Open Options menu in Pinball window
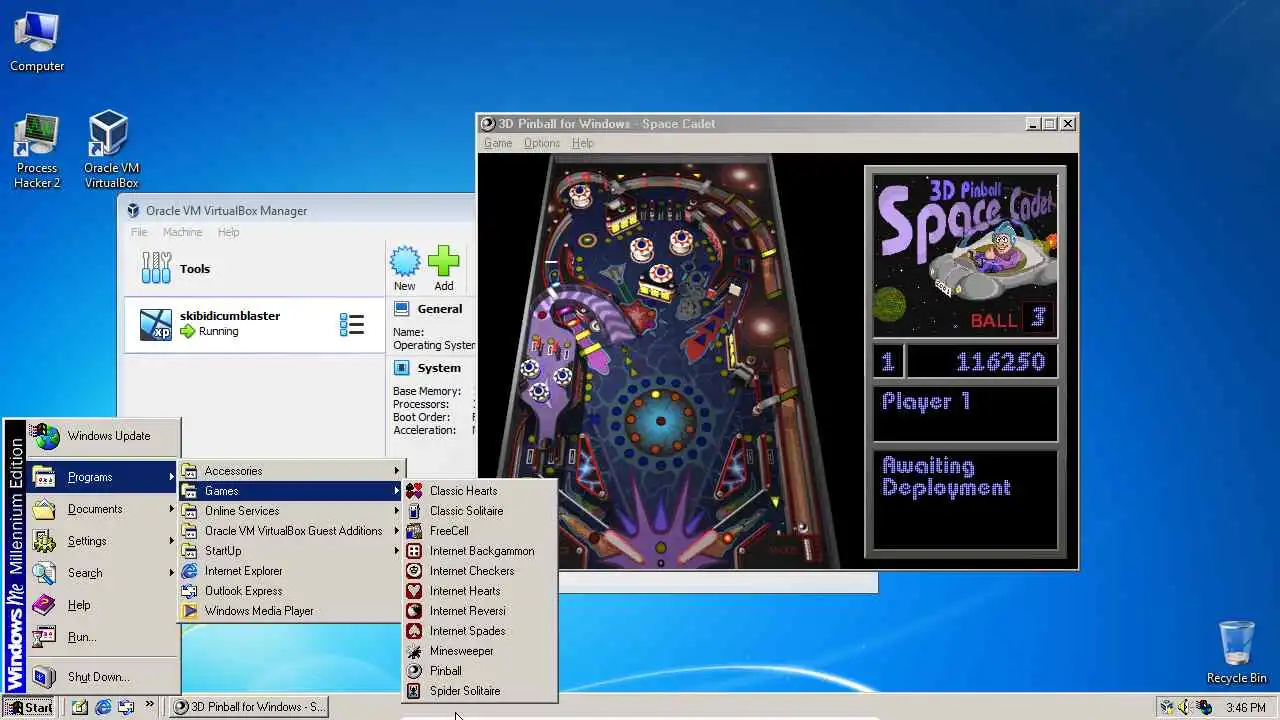Image resolution: width=1280 pixels, height=720 pixels. (542, 143)
